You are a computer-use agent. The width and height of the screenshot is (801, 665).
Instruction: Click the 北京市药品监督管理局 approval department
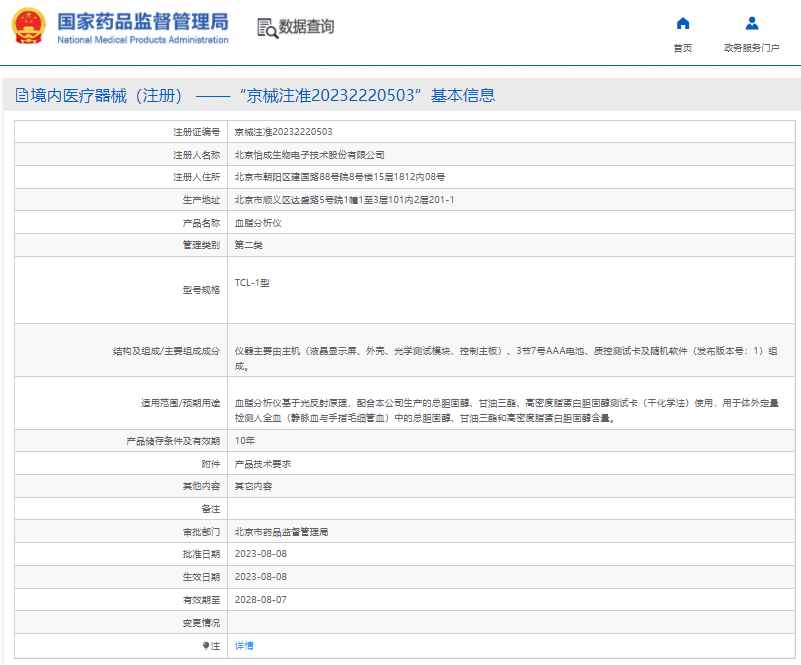[x=281, y=532]
